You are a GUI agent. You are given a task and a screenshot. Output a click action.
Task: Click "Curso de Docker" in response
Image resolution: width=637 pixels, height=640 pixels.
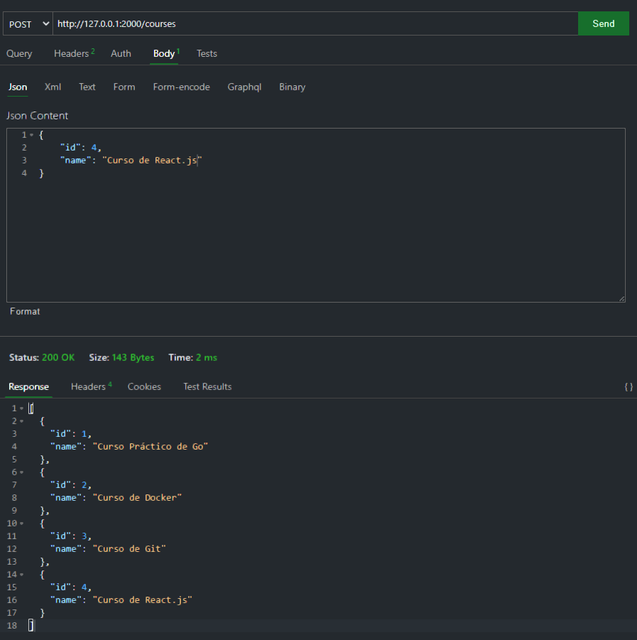tap(137, 498)
